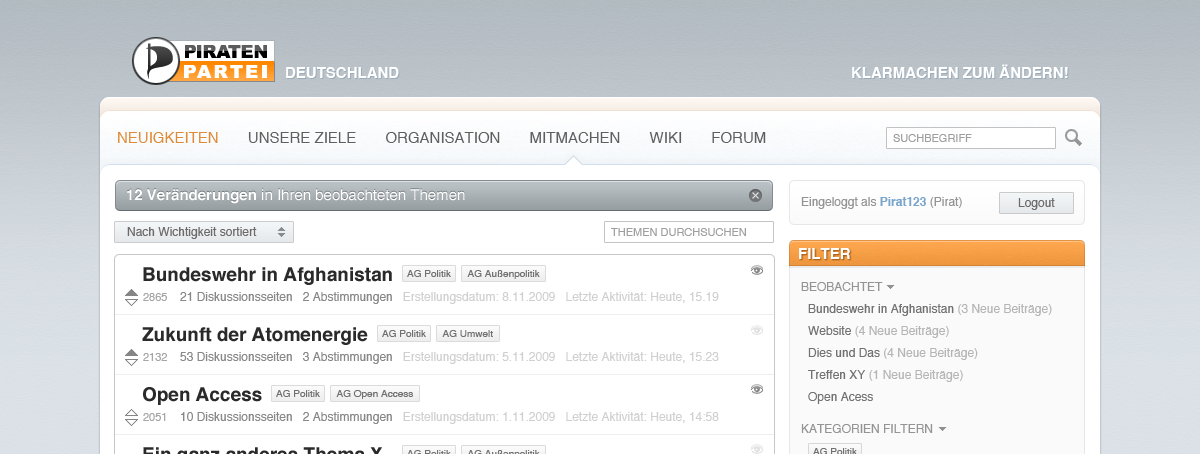
Task: Toggle watch eye for Zukunft der Atomenergie
Action: [756, 330]
